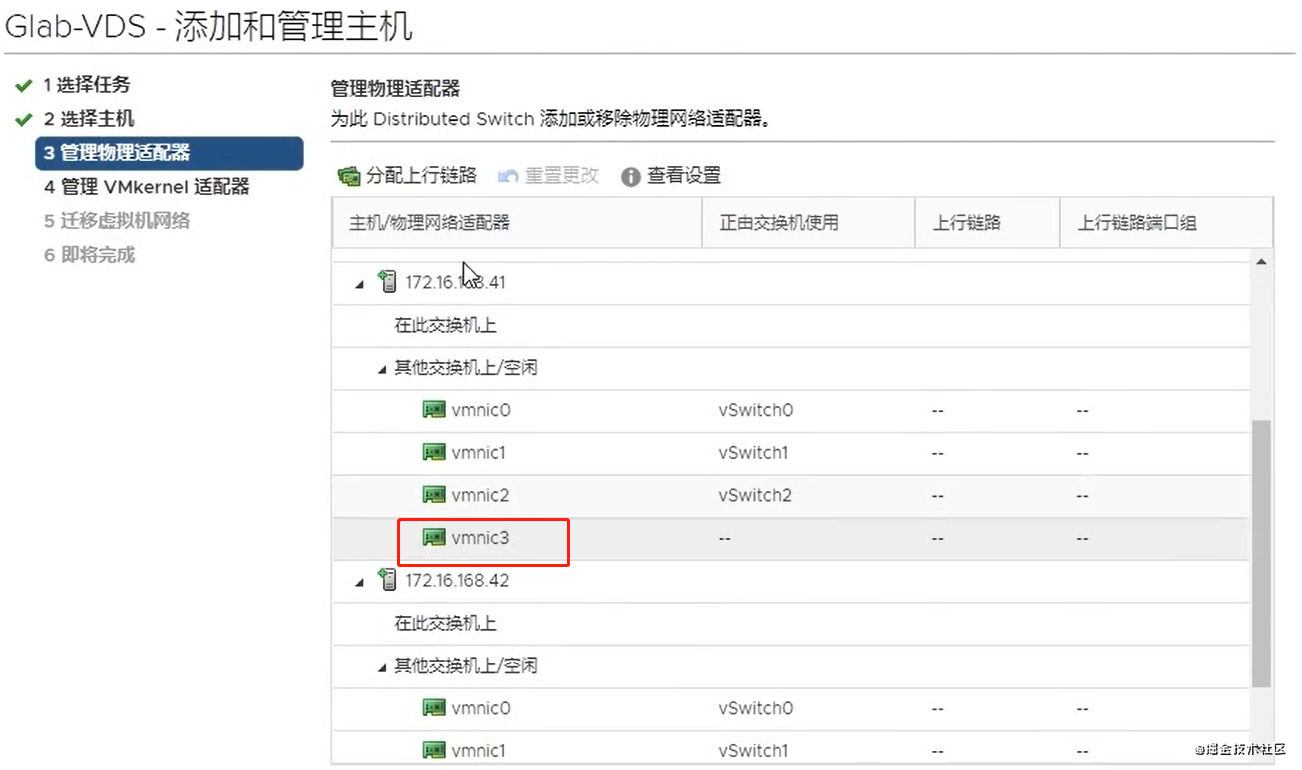Sort by 正由交换机使用 column header
The image size is (1302, 770).
[809, 223]
